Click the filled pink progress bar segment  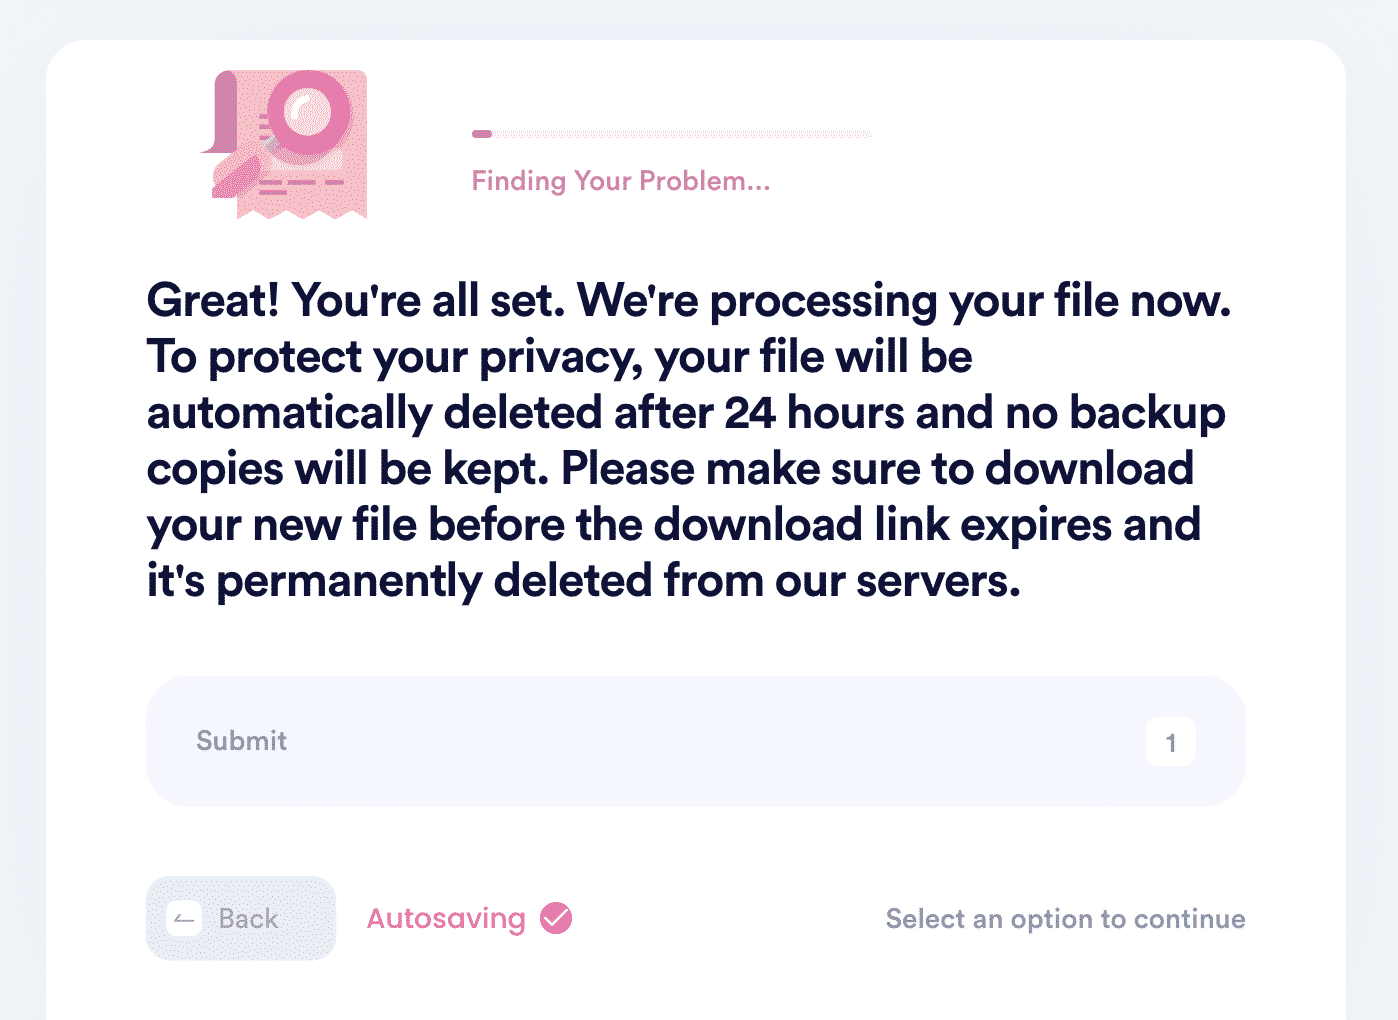click(482, 133)
